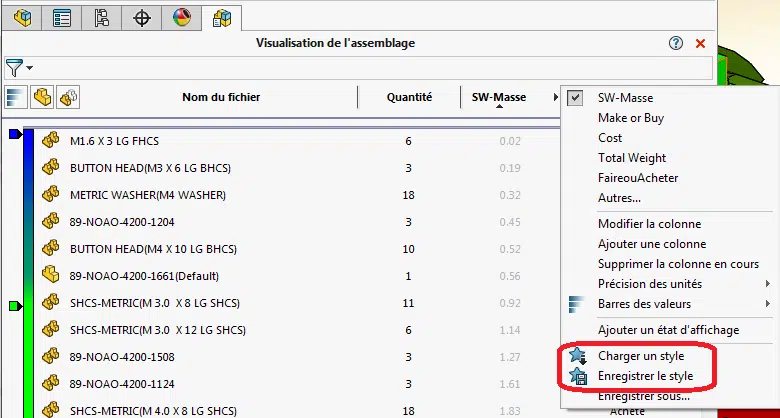Click icon of METRIC WASHER(M4 WASHER)
The image size is (780, 418).
click(x=50, y=194)
